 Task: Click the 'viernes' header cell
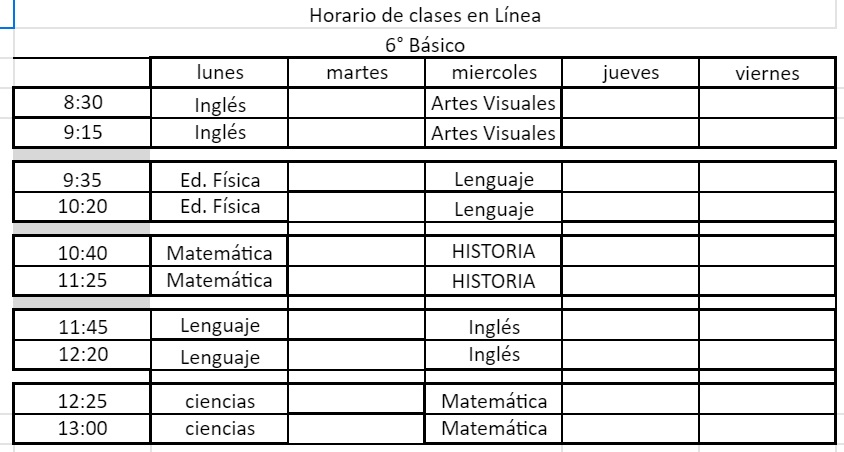tap(767, 72)
